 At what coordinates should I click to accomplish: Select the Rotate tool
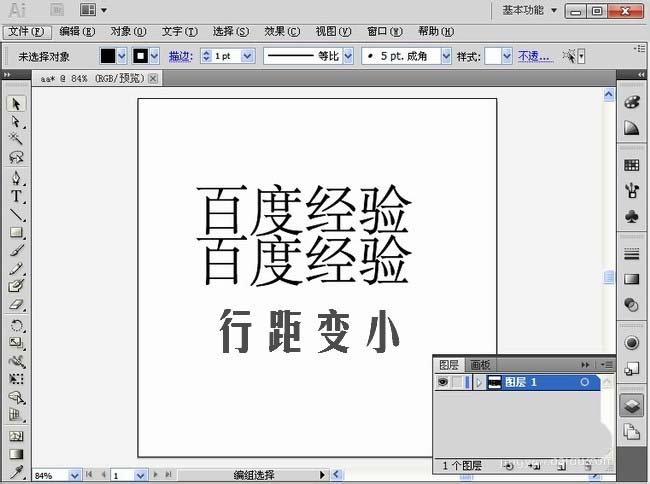16,325
